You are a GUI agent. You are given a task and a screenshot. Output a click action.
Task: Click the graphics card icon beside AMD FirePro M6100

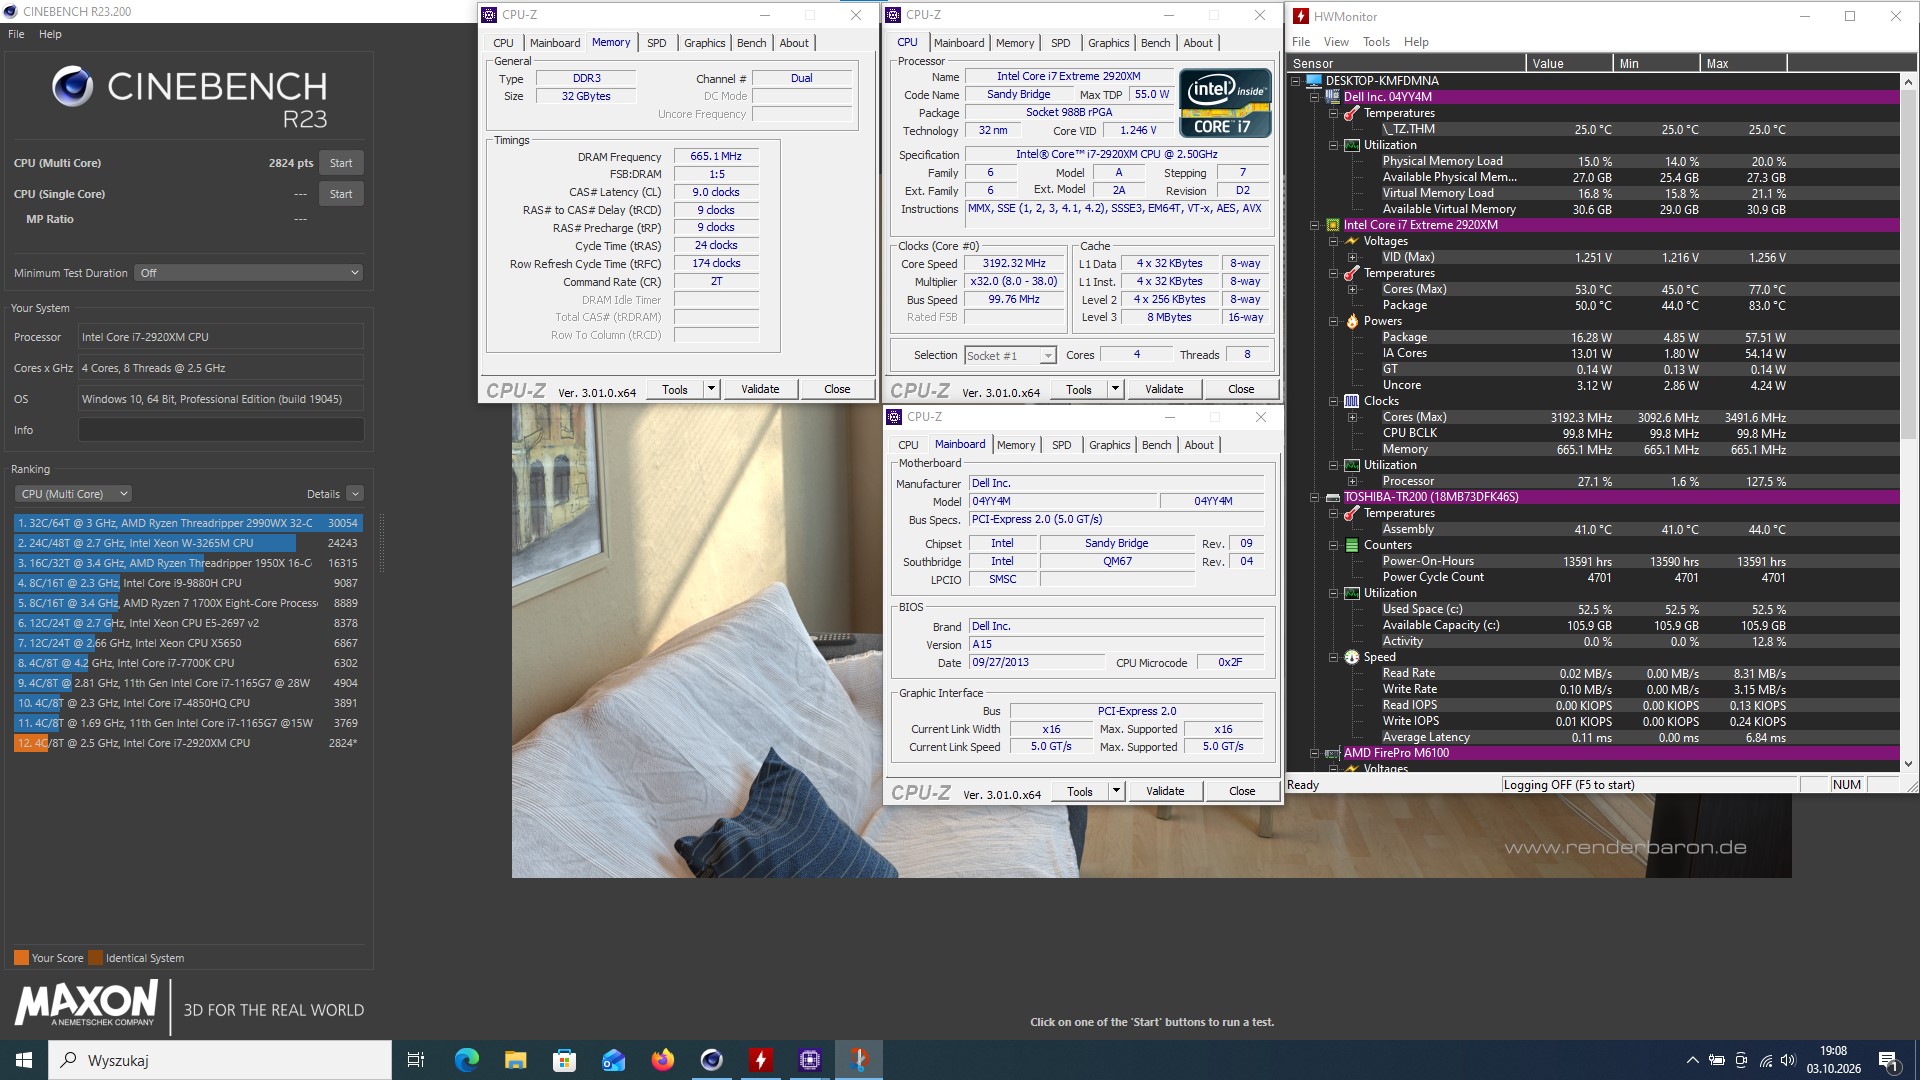point(1332,753)
